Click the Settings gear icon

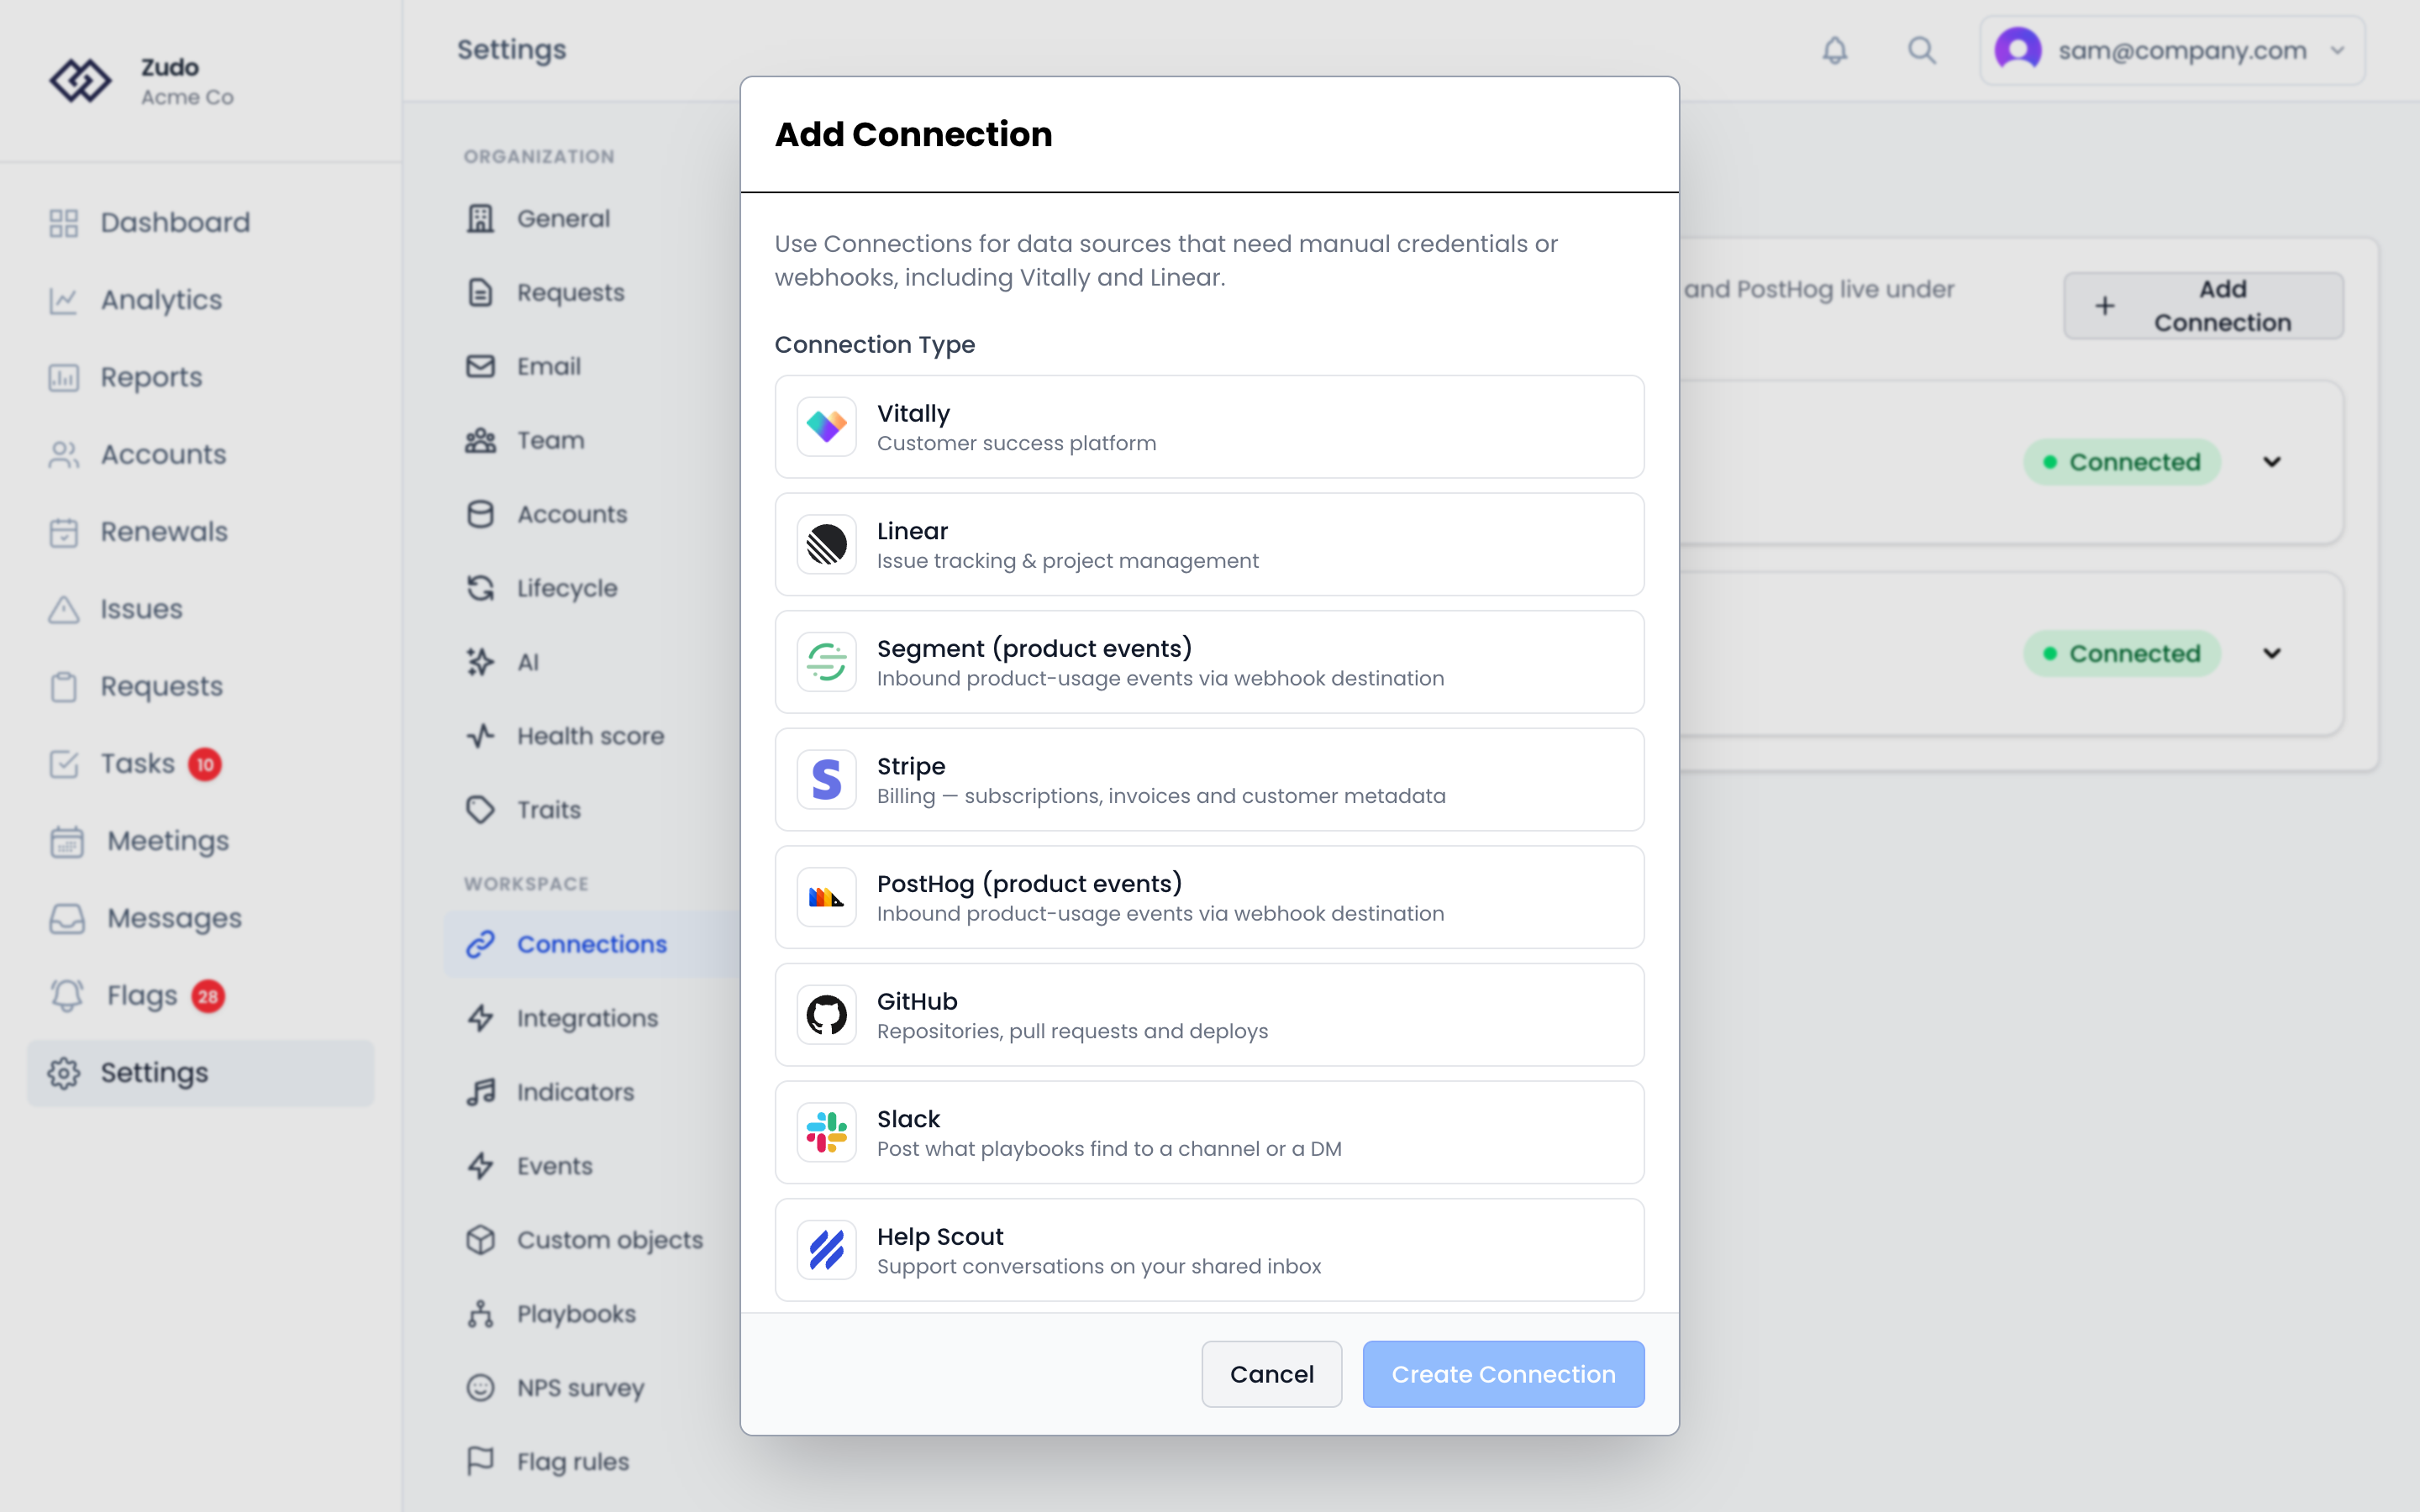[64, 1073]
